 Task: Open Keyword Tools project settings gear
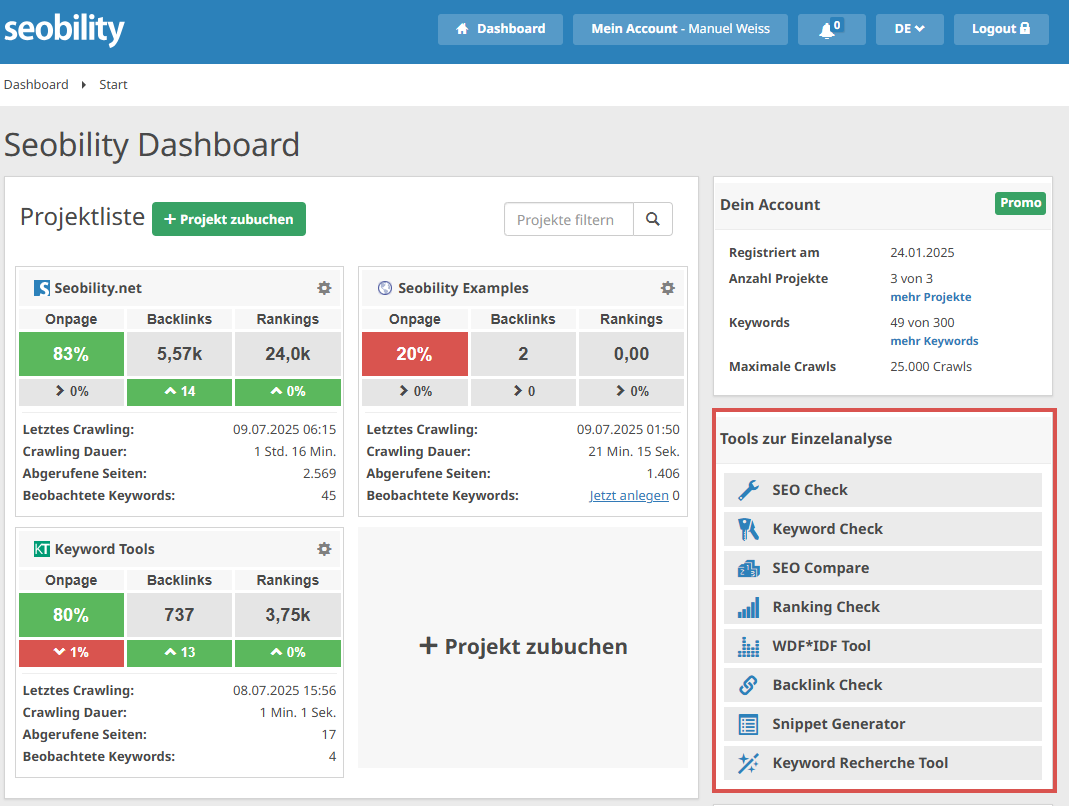325,549
